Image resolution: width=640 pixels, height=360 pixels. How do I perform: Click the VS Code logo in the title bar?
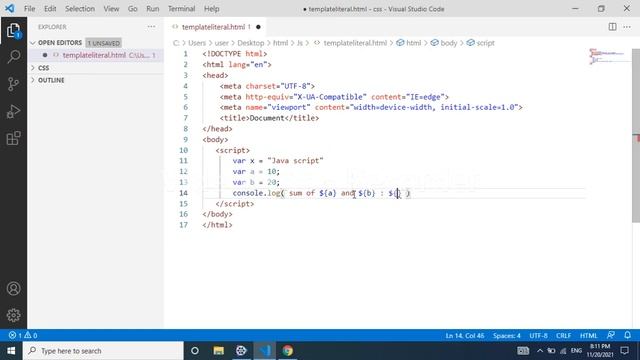point(10,8)
